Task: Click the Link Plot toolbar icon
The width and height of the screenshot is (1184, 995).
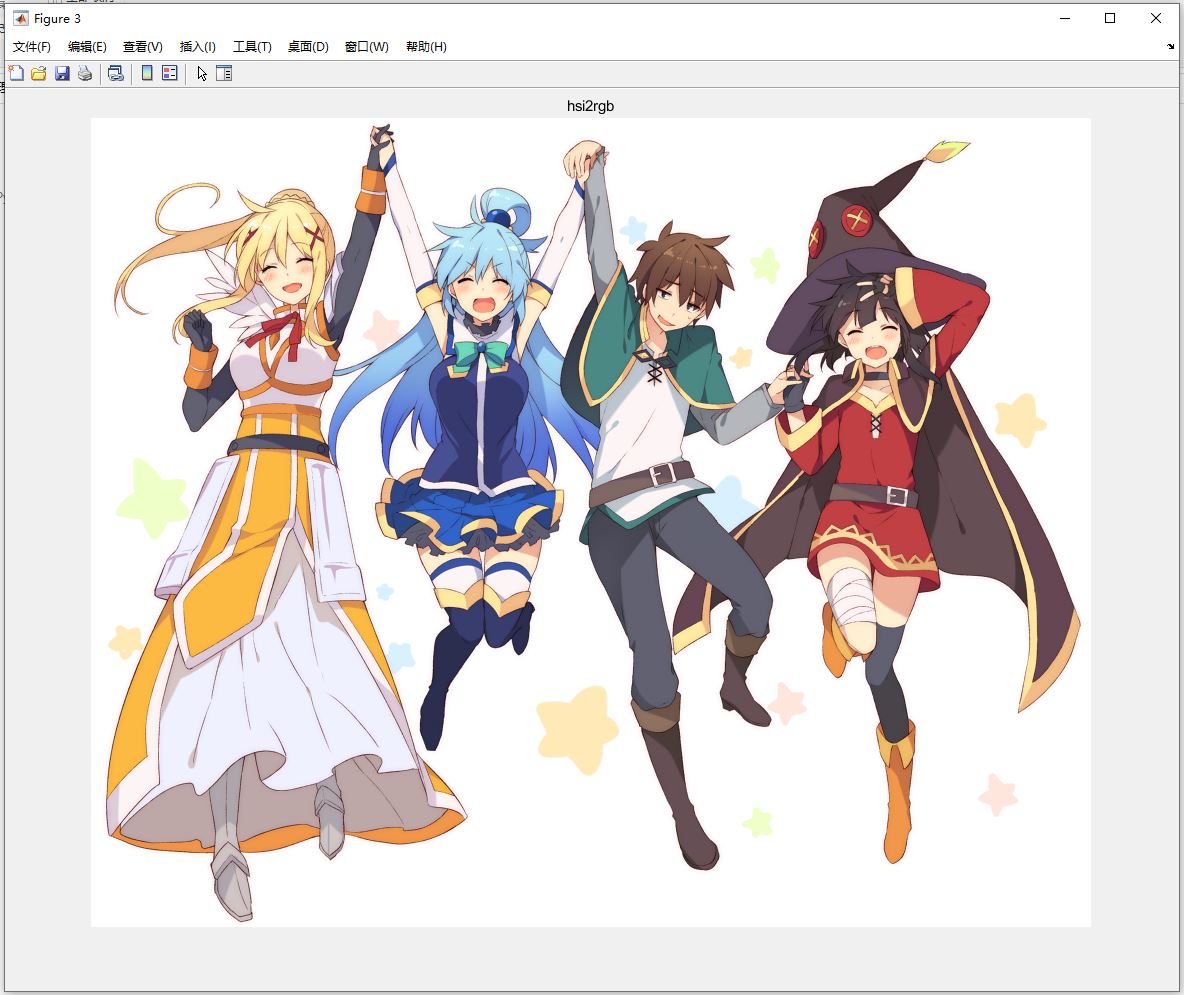Action: pyautogui.click(x=116, y=73)
